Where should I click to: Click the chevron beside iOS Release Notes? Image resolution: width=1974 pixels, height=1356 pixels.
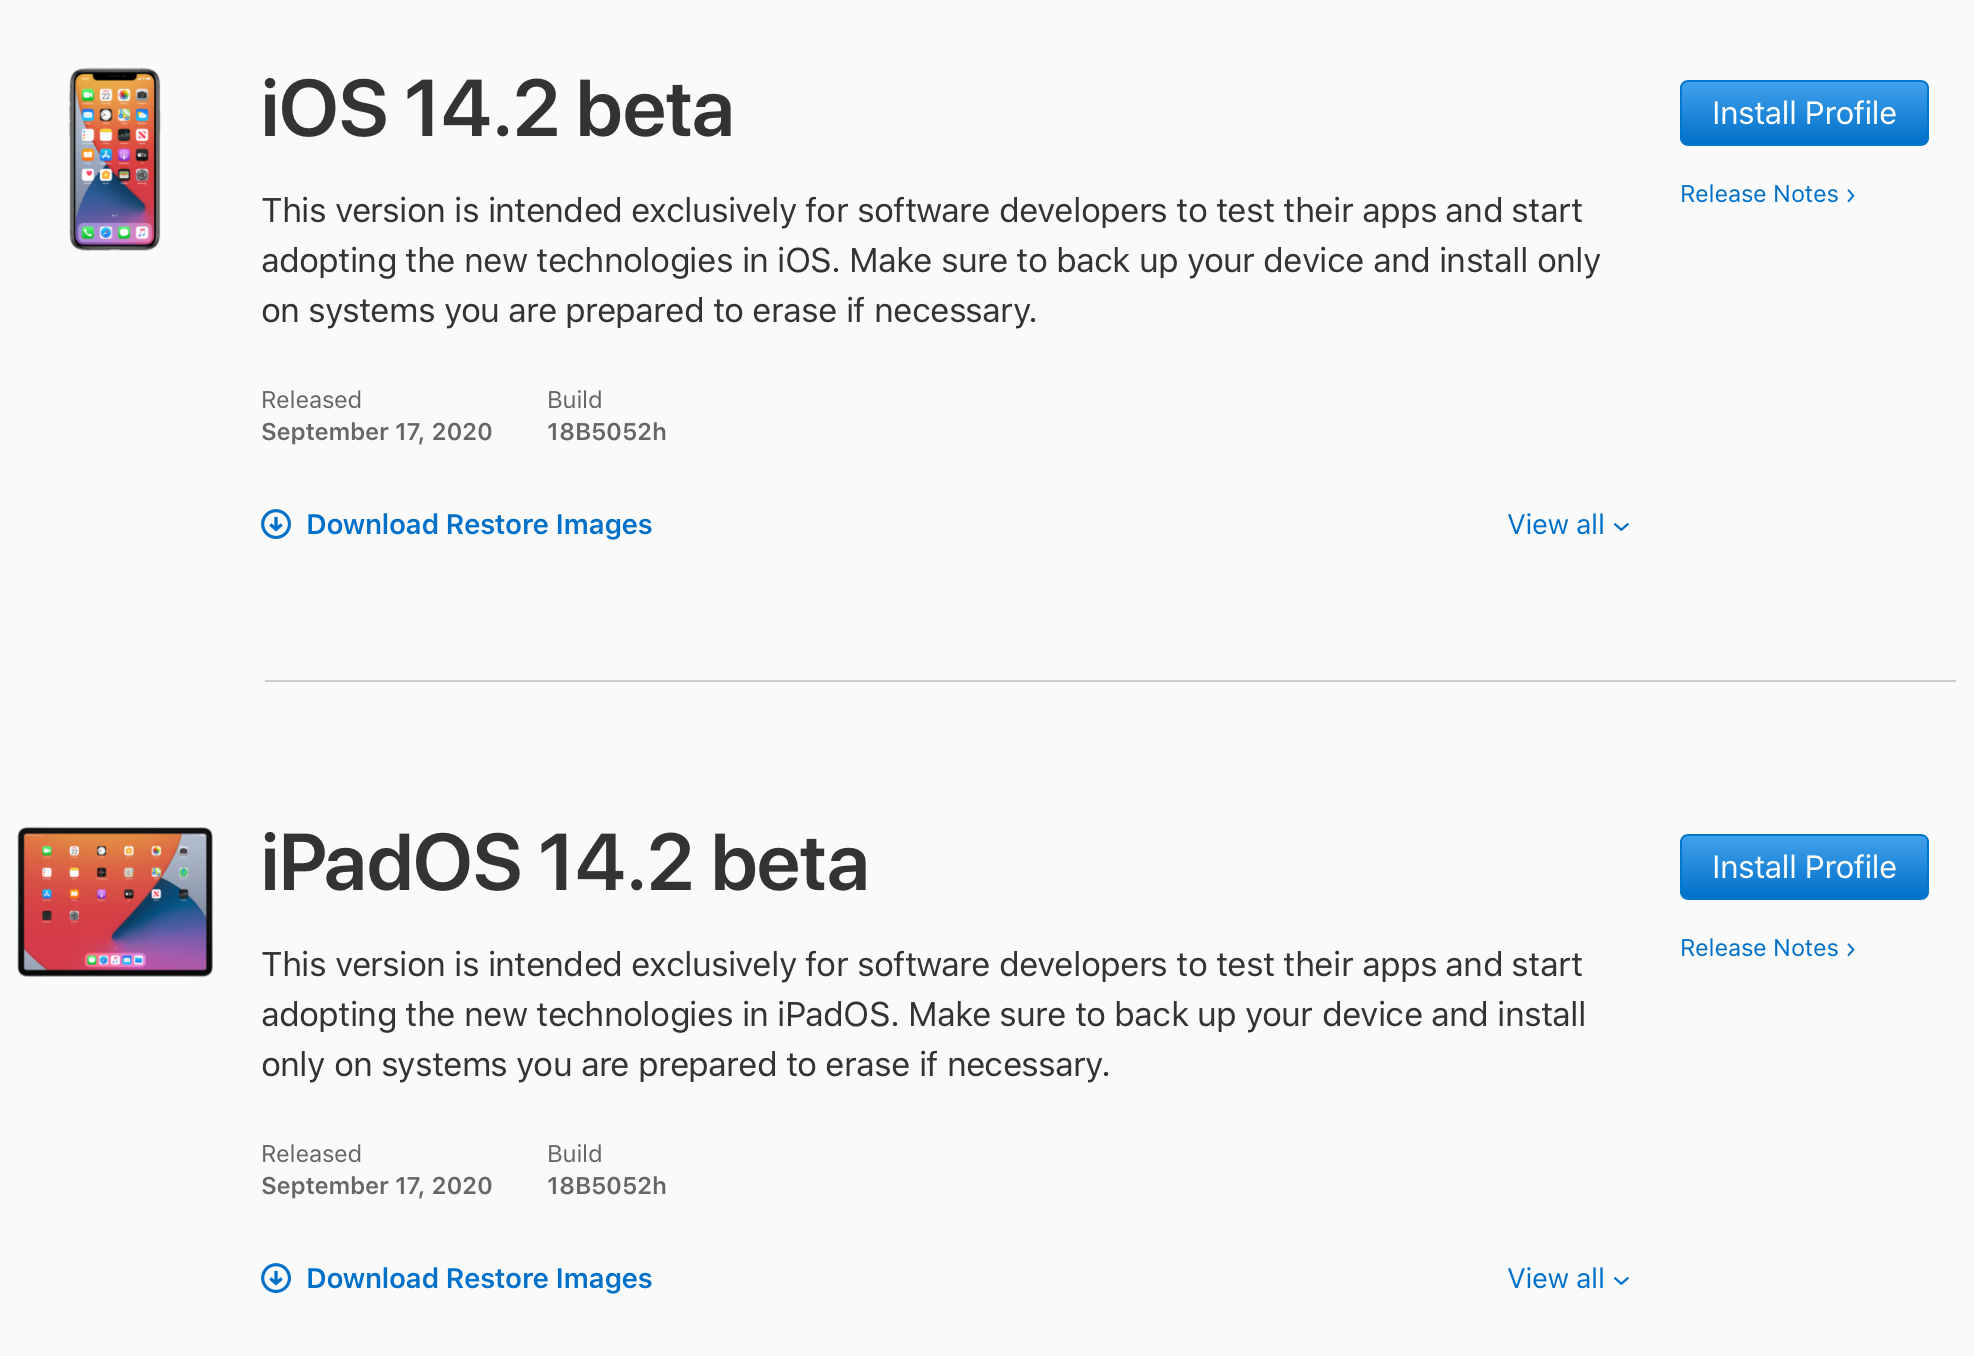click(x=1850, y=194)
